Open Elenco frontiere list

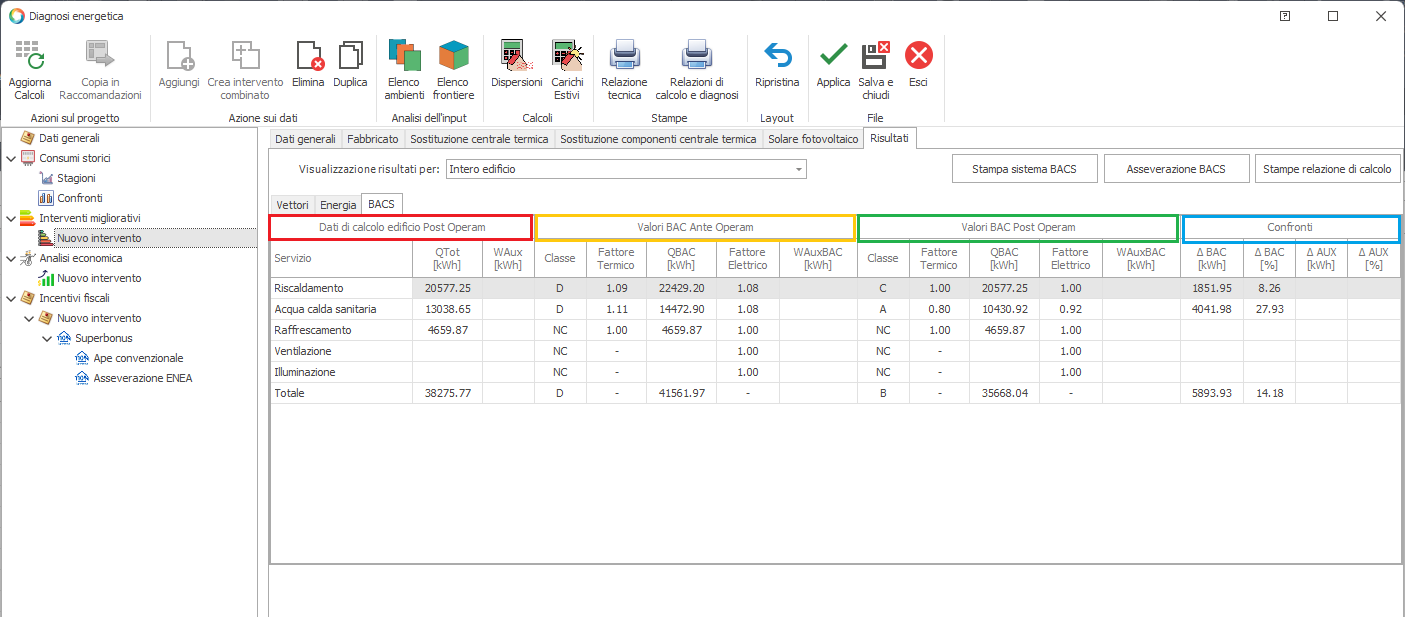pyautogui.click(x=453, y=57)
